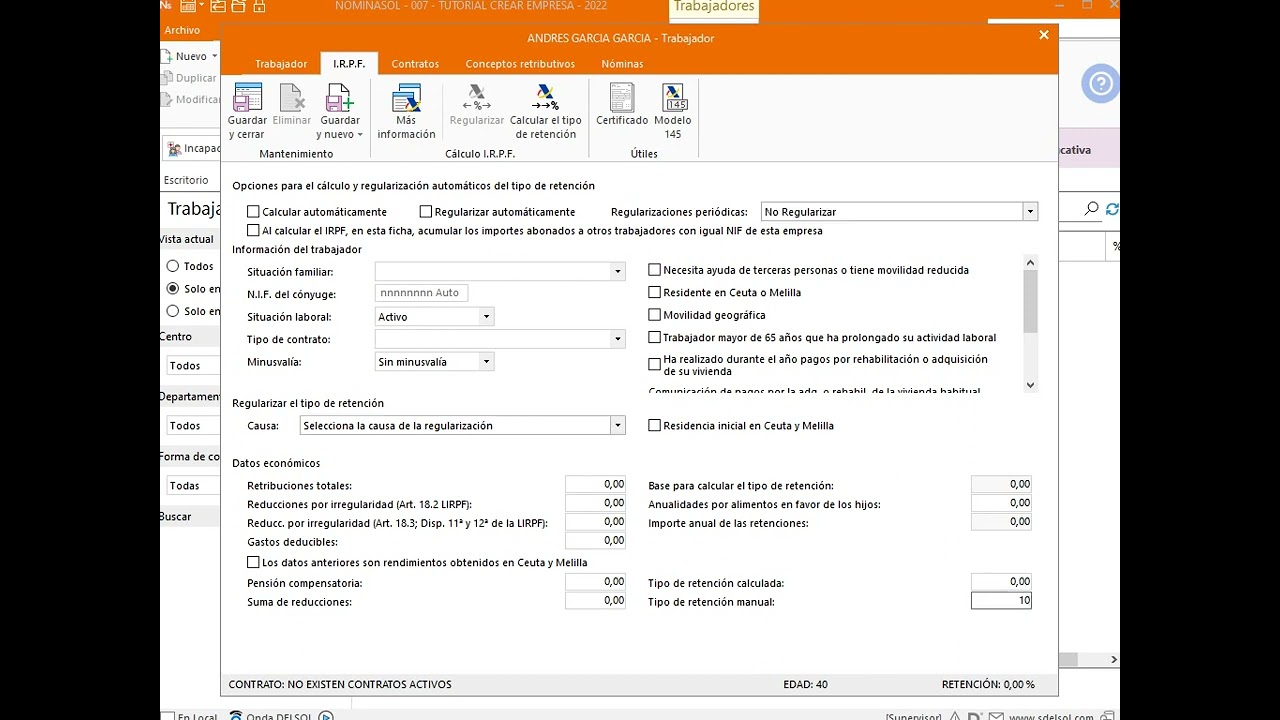Check acumular importes de igual NIF
This screenshot has width=1280, height=720.
253,230
